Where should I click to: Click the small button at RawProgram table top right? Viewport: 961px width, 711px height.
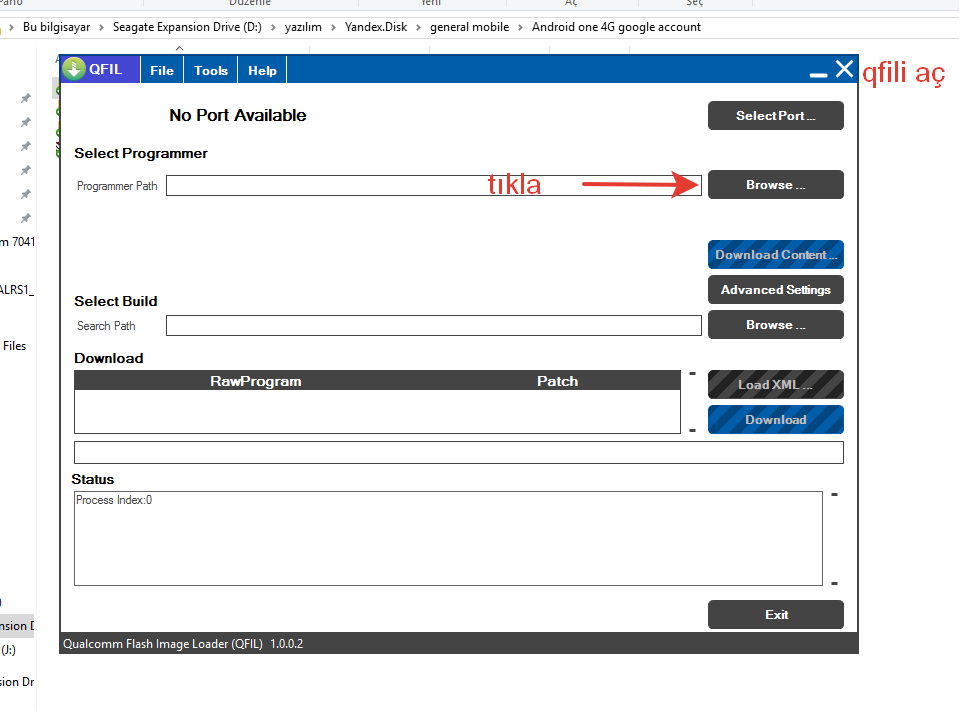pos(692,373)
